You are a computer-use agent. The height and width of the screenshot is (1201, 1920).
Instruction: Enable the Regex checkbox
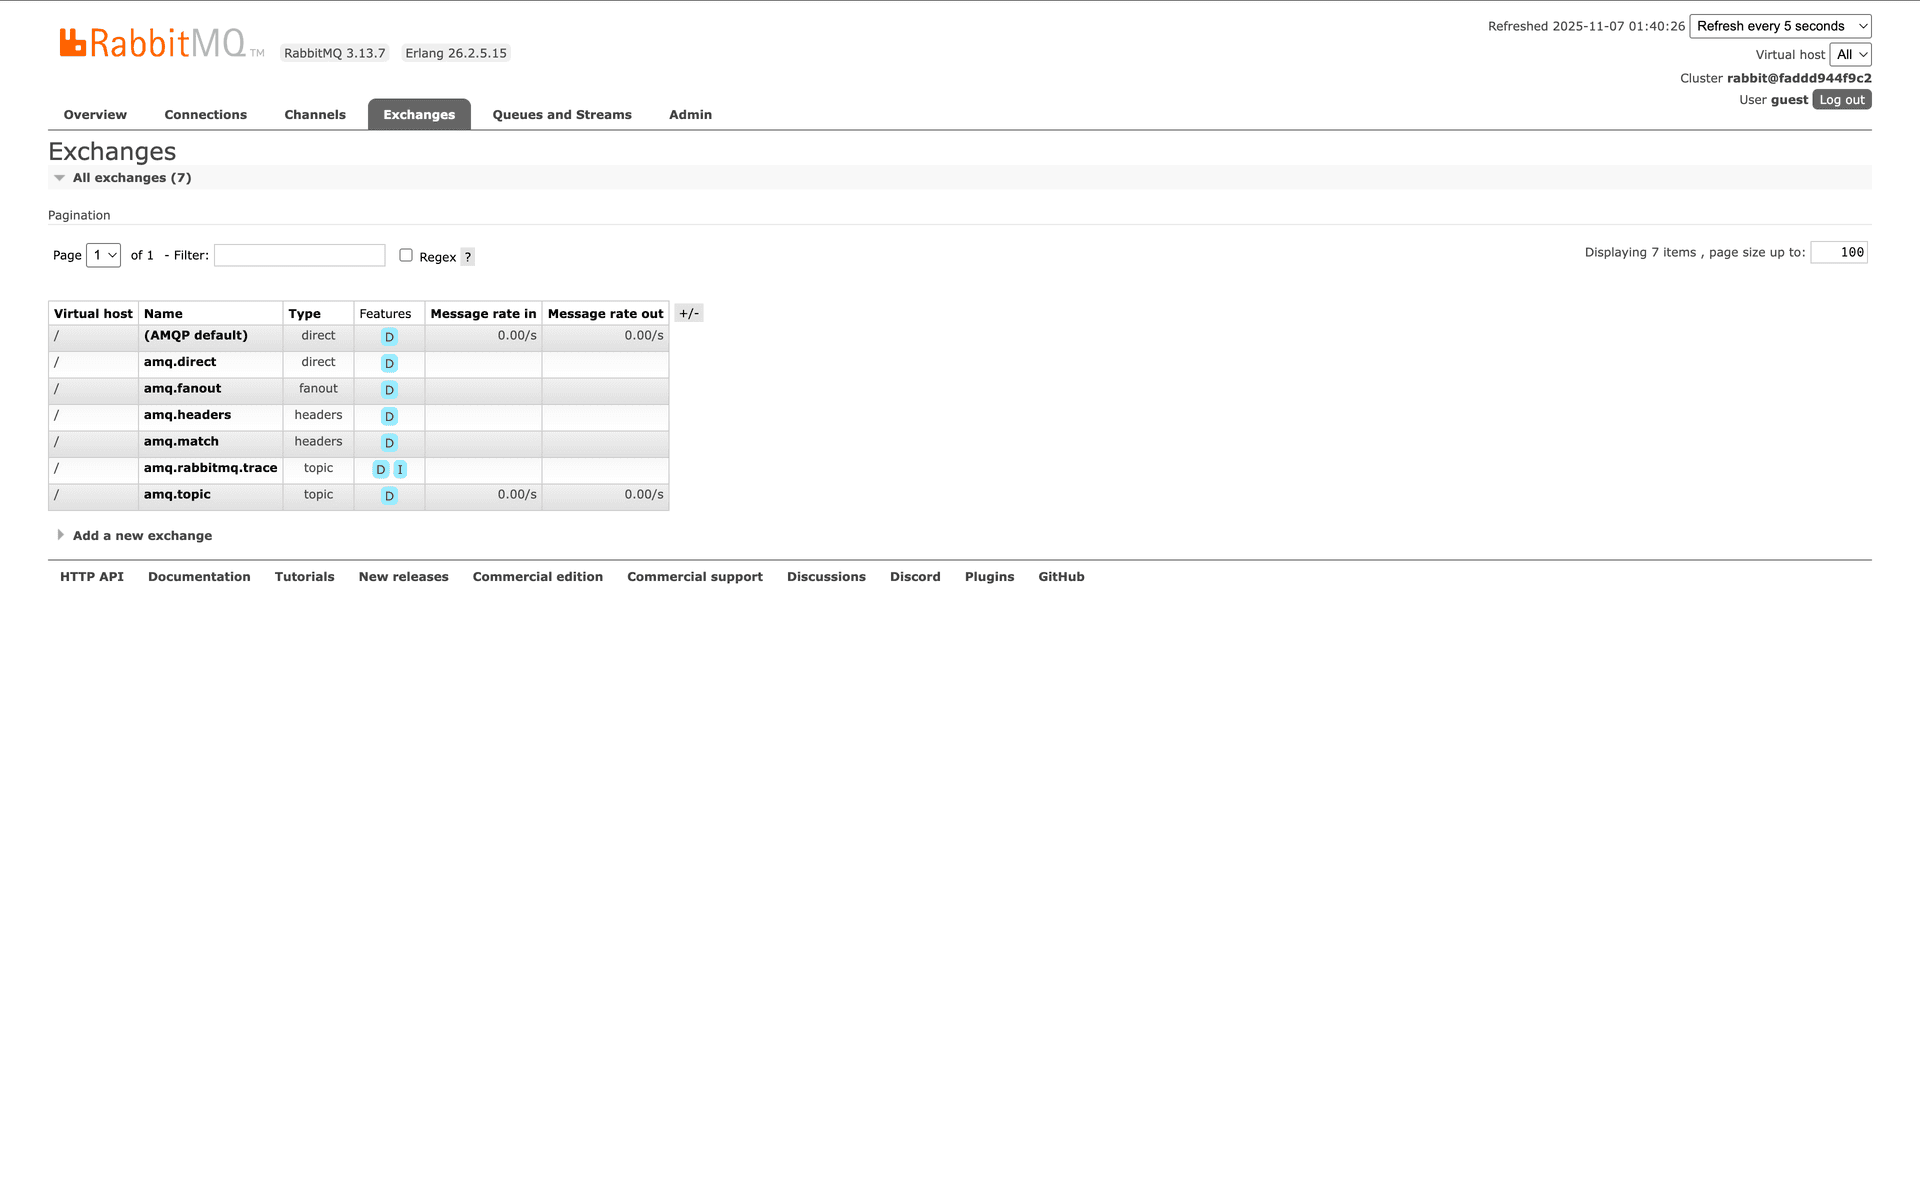pyautogui.click(x=406, y=255)
